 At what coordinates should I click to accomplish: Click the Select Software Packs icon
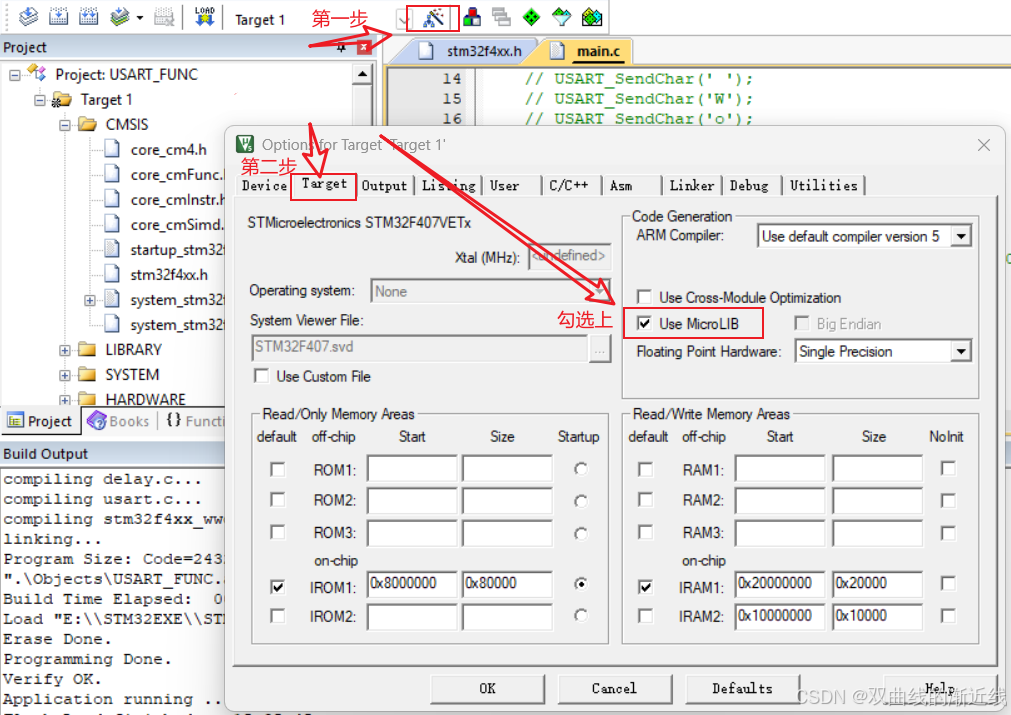(562, 17)
